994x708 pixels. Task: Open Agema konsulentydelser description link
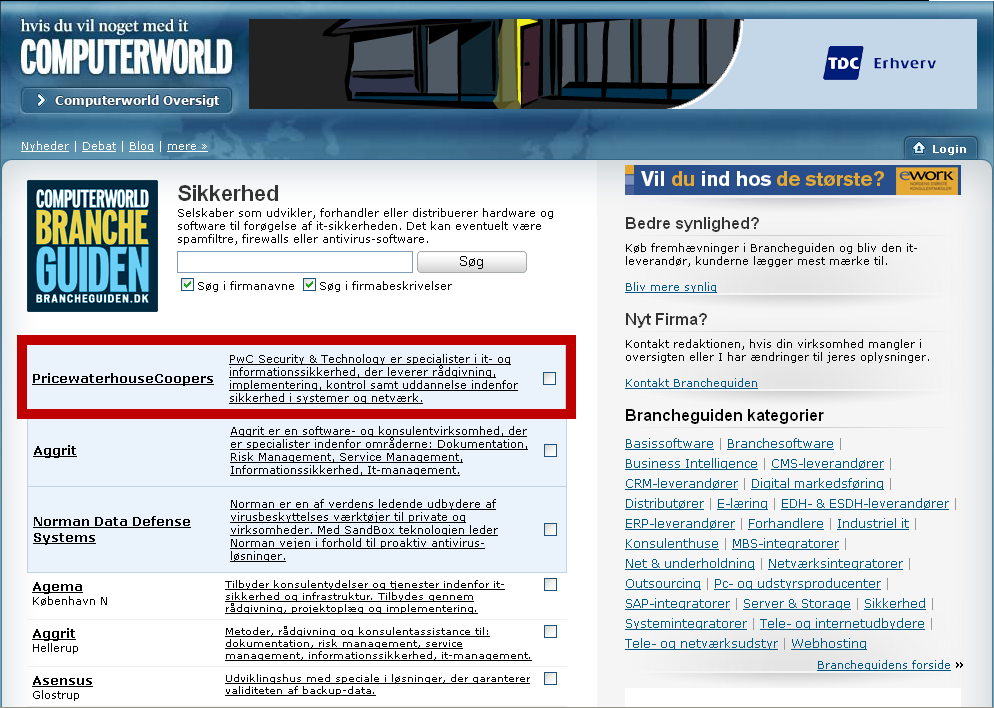pos(365,596)
